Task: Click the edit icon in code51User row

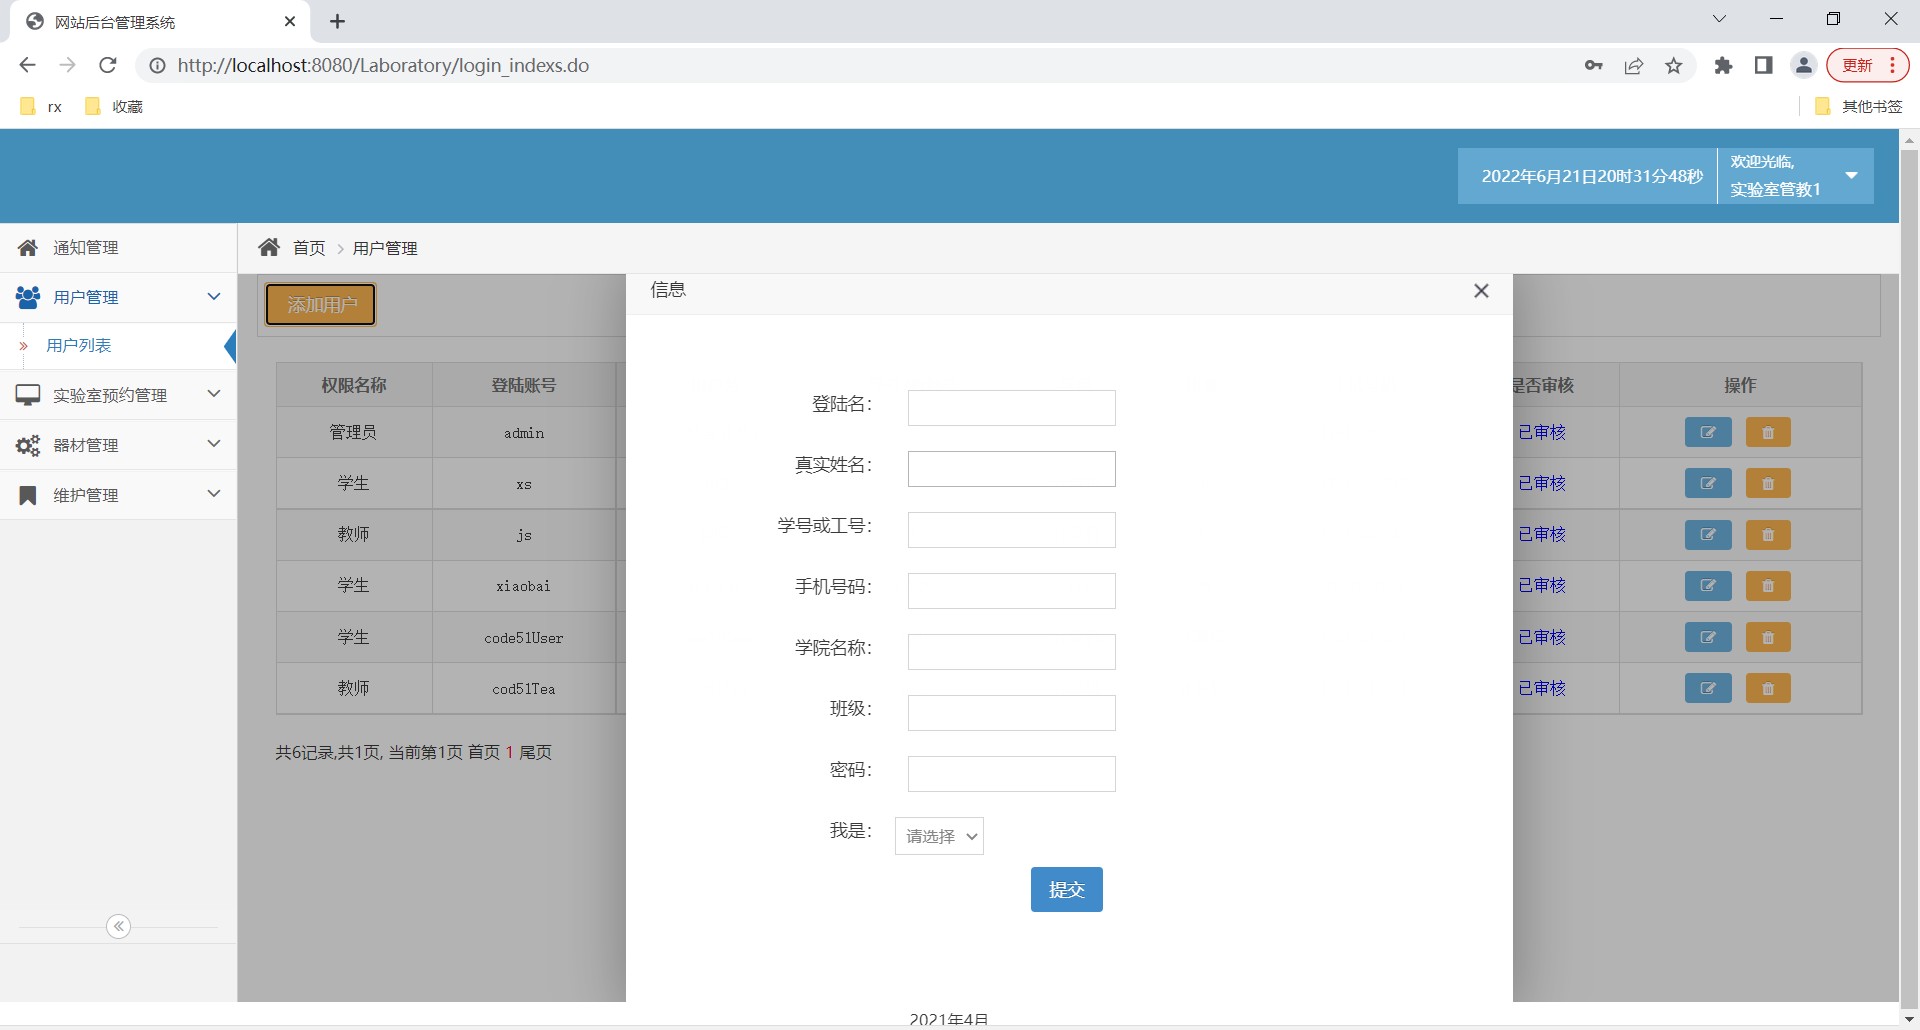Action: point(1708,637)
